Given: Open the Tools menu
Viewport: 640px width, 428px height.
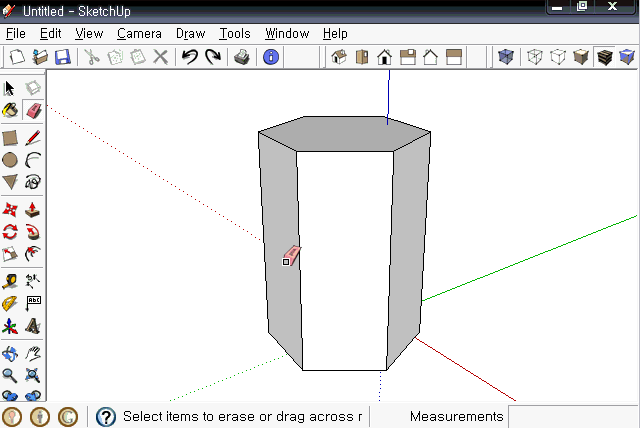Looking at the screenshot, I should click(x=235, y=33).
